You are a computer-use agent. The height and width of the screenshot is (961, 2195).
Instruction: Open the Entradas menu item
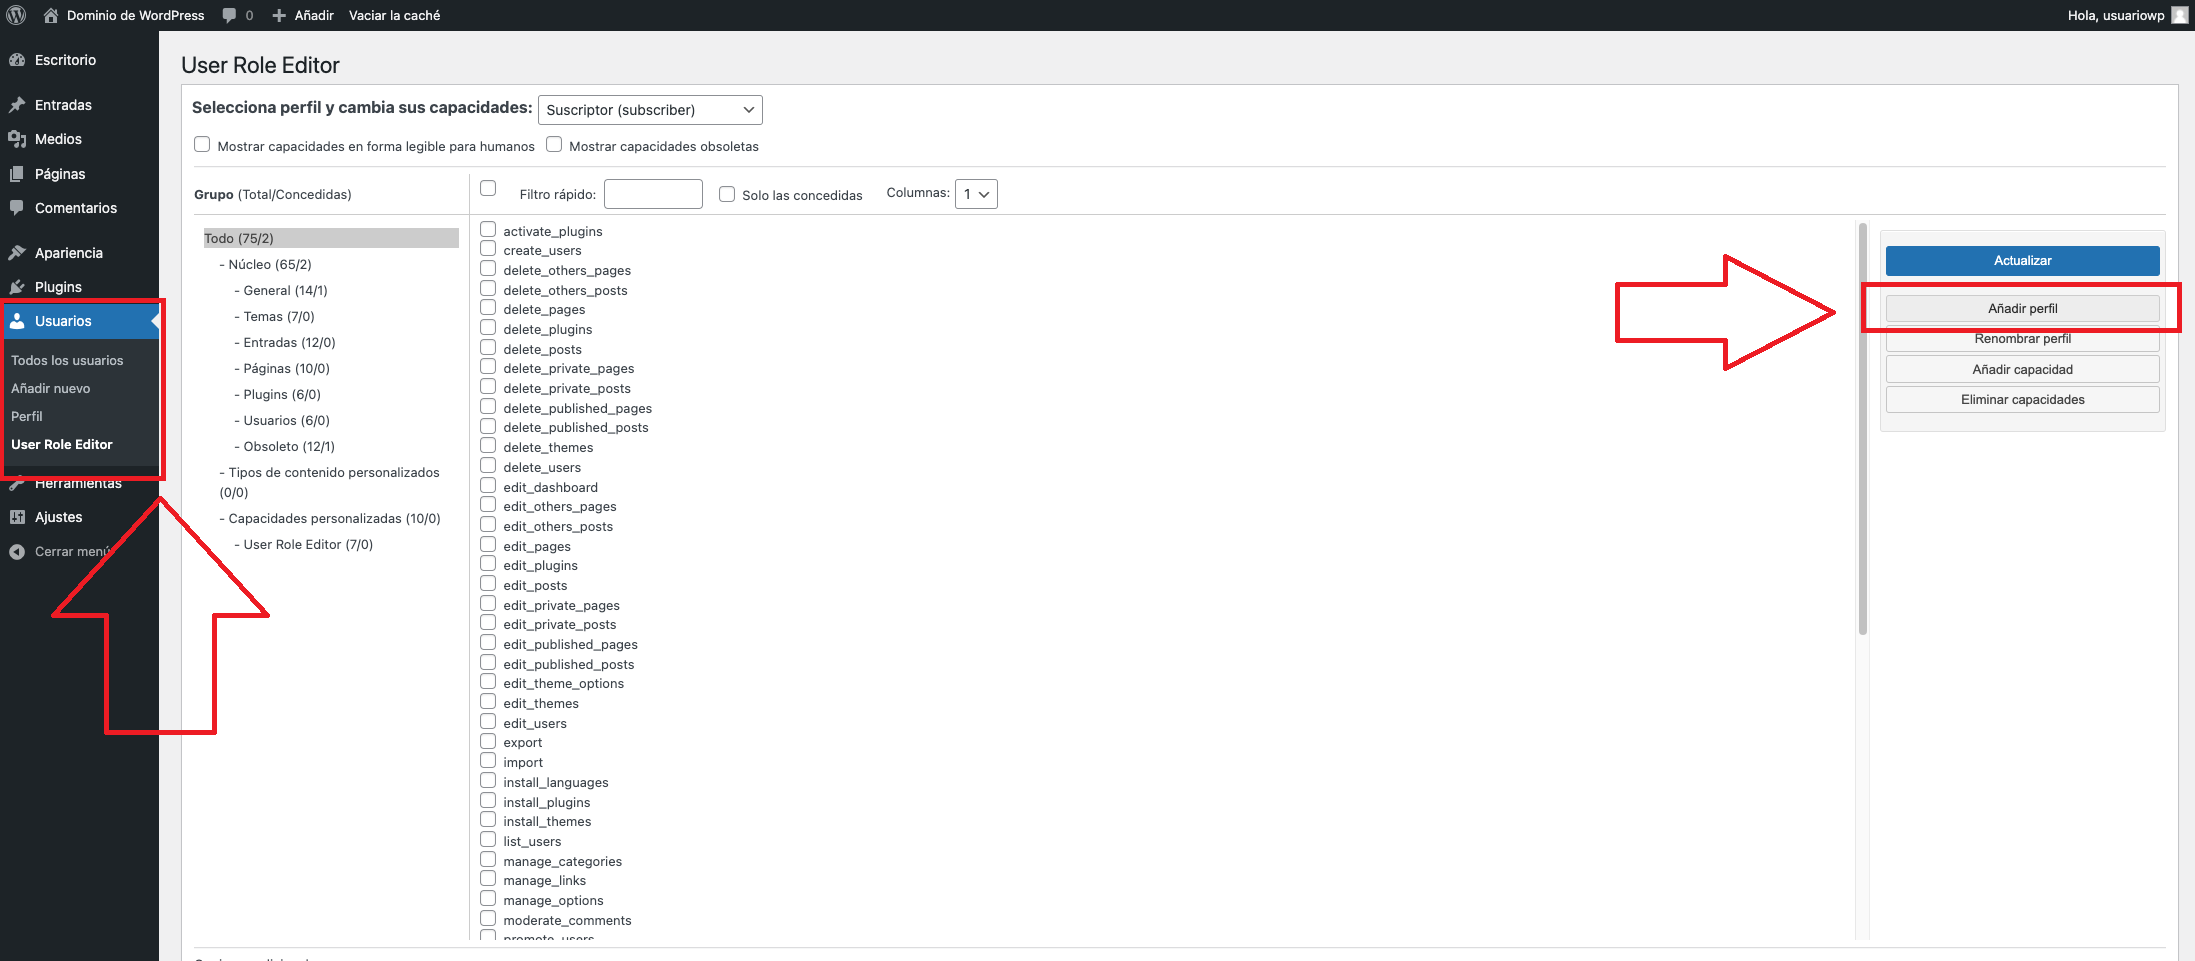click(x=63, y=105)
